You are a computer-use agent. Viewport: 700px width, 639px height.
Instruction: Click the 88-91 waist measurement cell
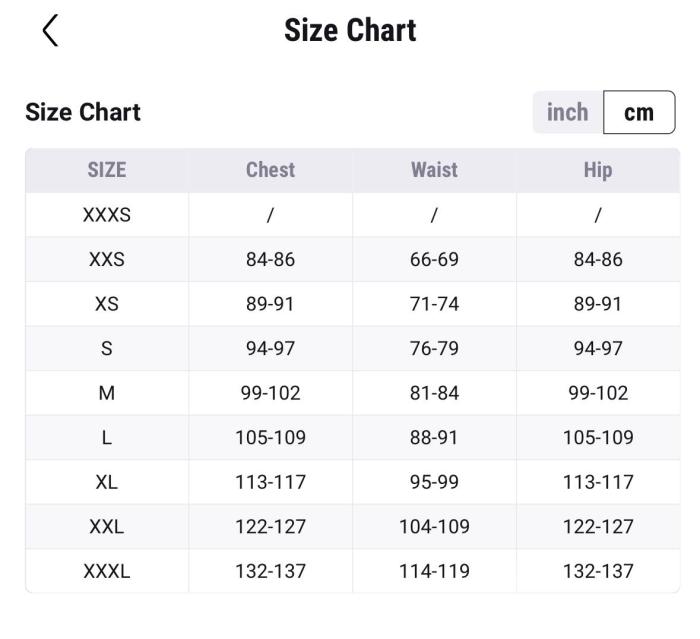434,438
